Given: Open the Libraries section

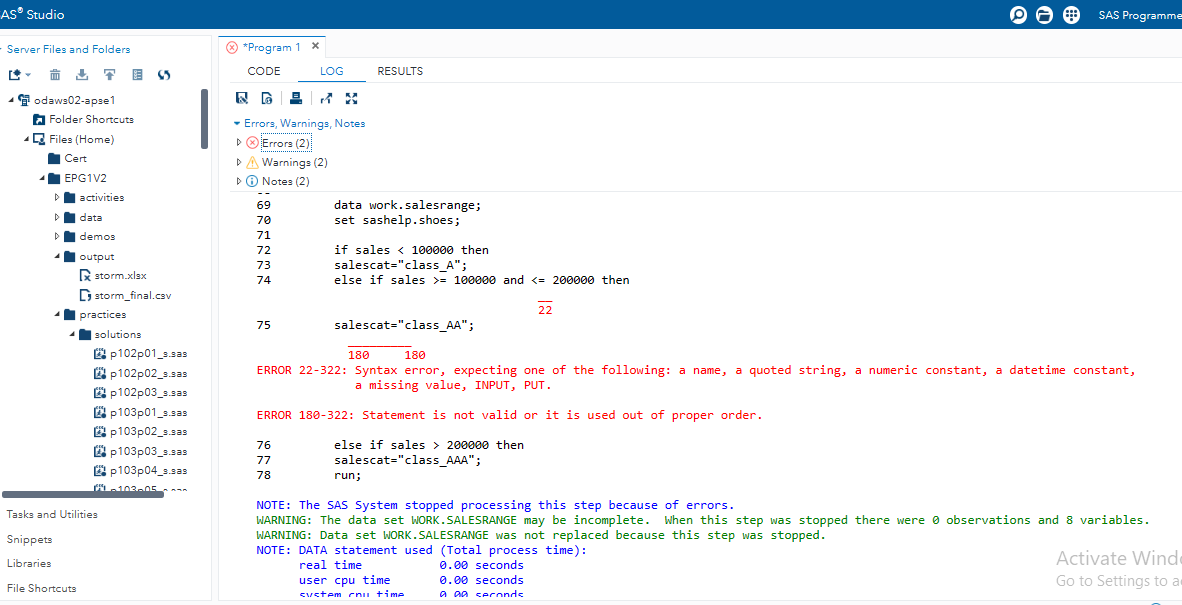Looking at the screenshot, I should click(30, 563).
